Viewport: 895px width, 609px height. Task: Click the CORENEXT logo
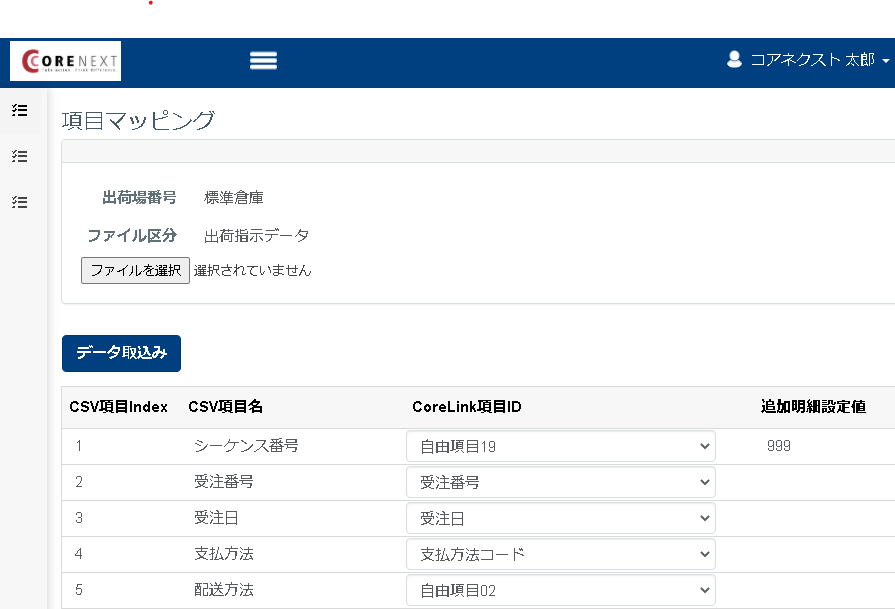pyautogui.click(x=64, y=60)
